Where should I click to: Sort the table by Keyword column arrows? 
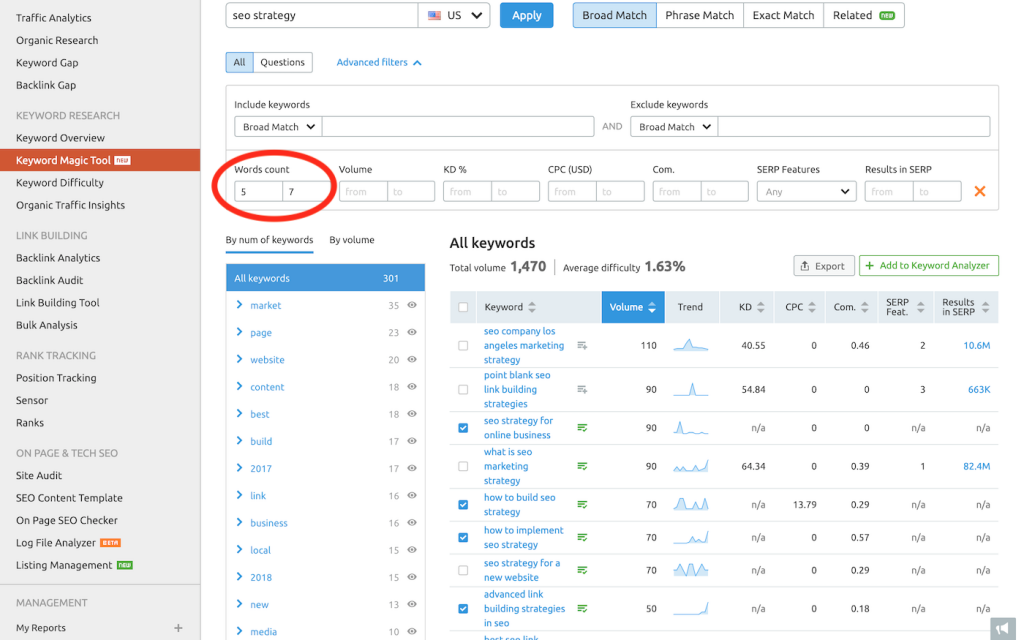pyautogui.click(x=532, y=307)
